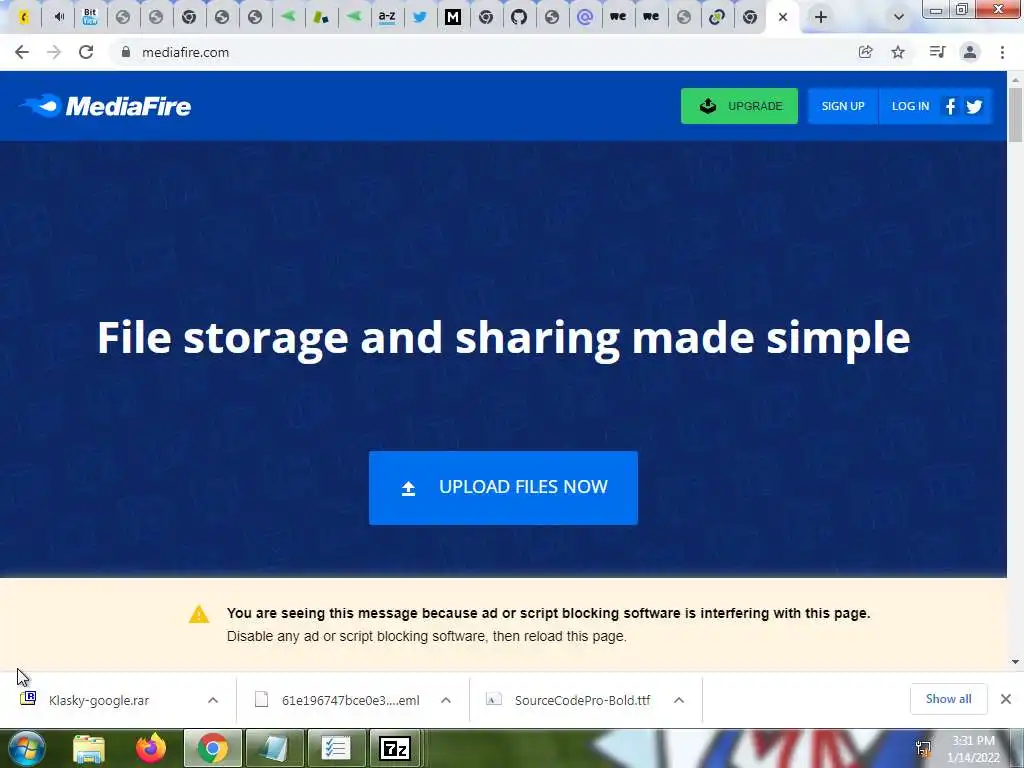Switch to the GitHub tab

click(x=519, y=17)
